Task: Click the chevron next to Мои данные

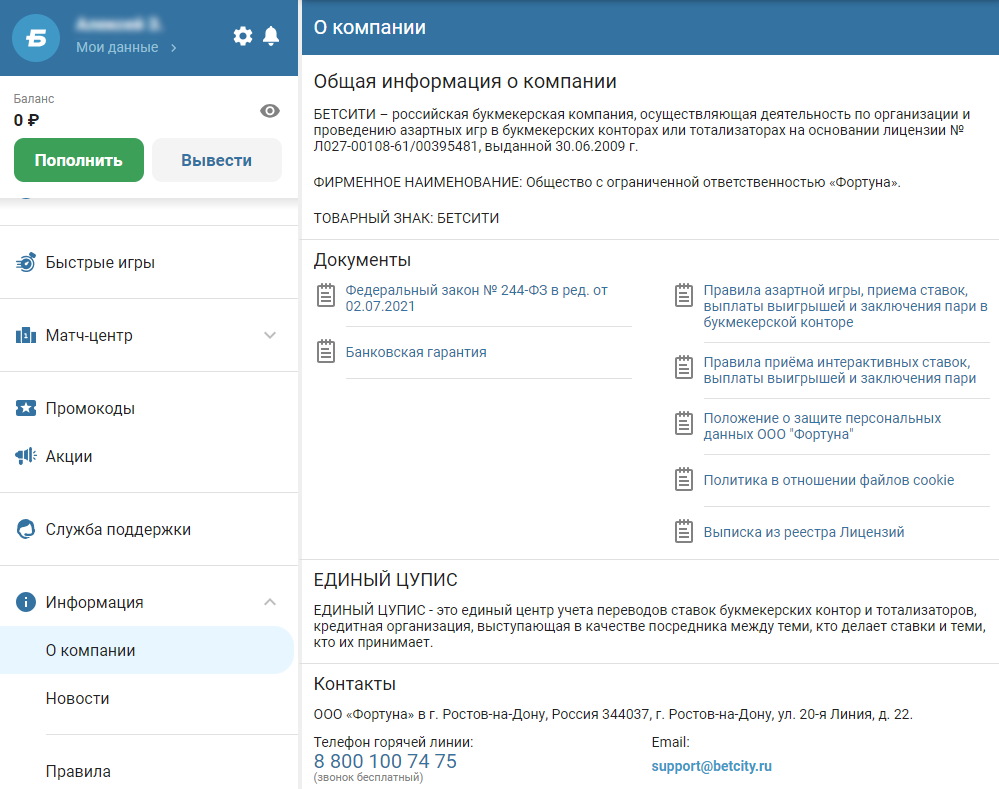Action: pos(173,48)
